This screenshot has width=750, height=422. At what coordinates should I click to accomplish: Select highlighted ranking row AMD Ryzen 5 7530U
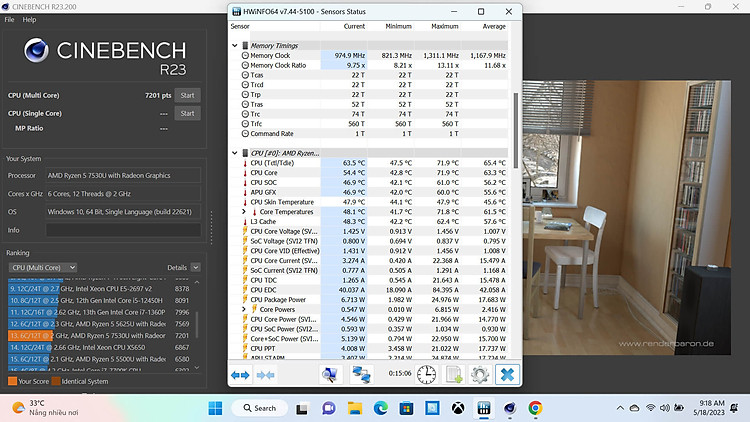point(99,335)
